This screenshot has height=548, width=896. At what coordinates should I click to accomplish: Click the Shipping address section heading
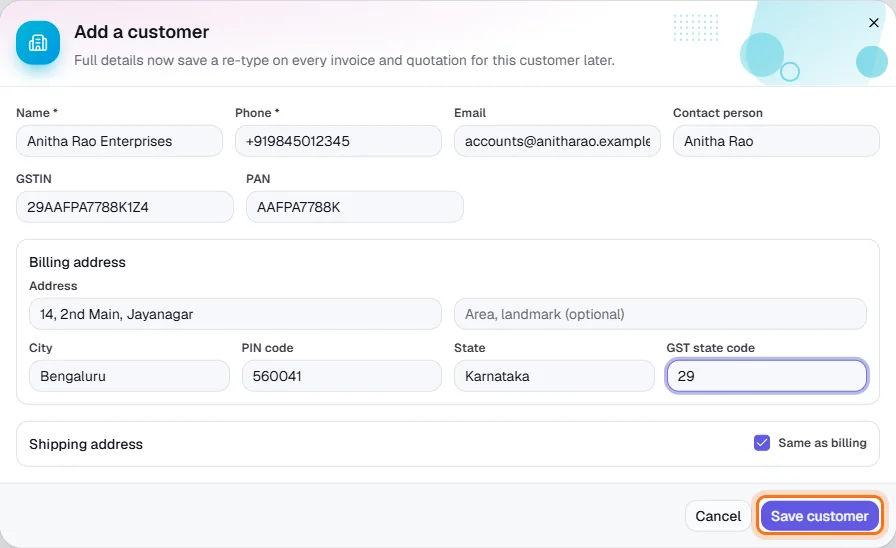[86, 444]
